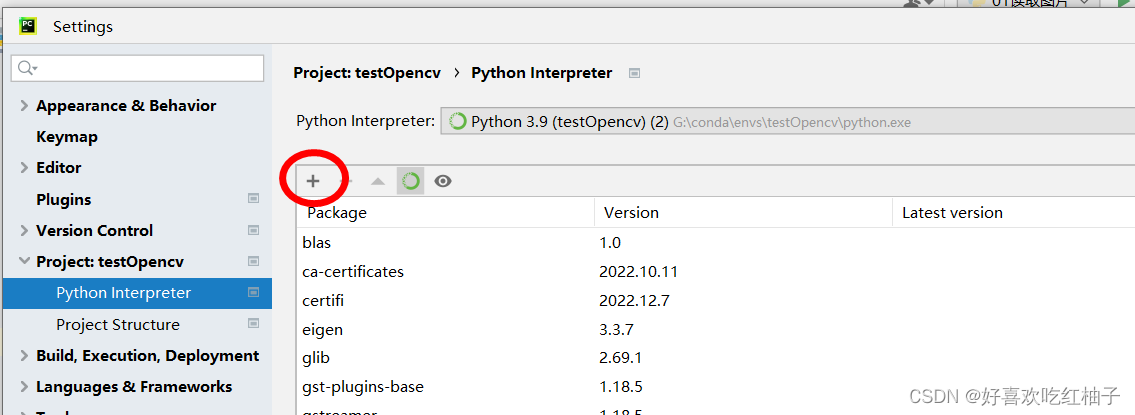Image resolution: width=1135 pixels, height=415 pixels.
Task: Click the PyCharm logo in title bar
Action: point(28,27)
